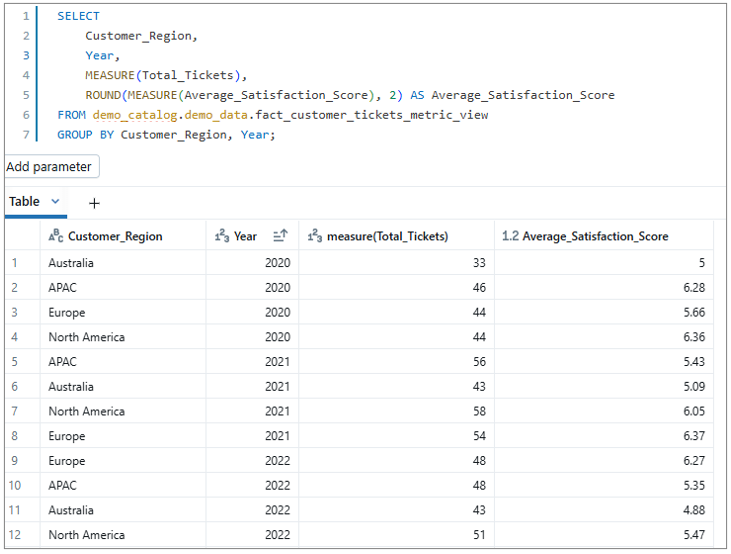The image size is (731, 554).
Task: Click code line number 7
Action: tap(26, 135)
